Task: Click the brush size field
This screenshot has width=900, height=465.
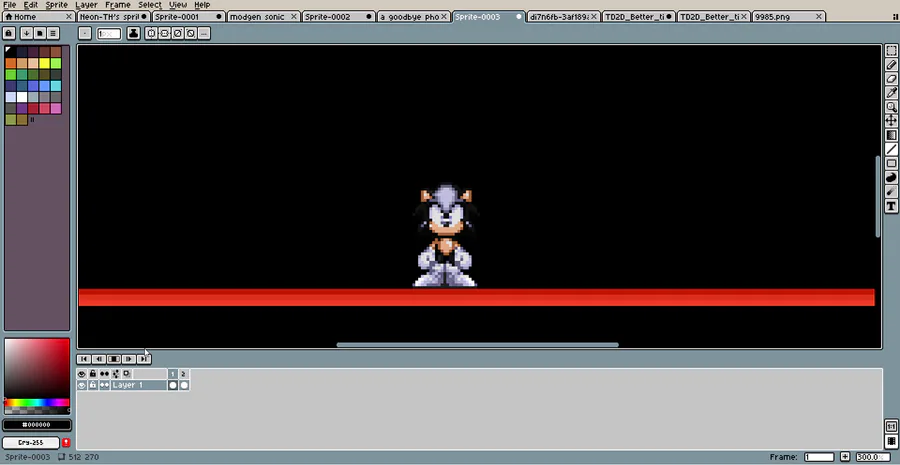Action: pyautogui.click(x=108, y=33)
